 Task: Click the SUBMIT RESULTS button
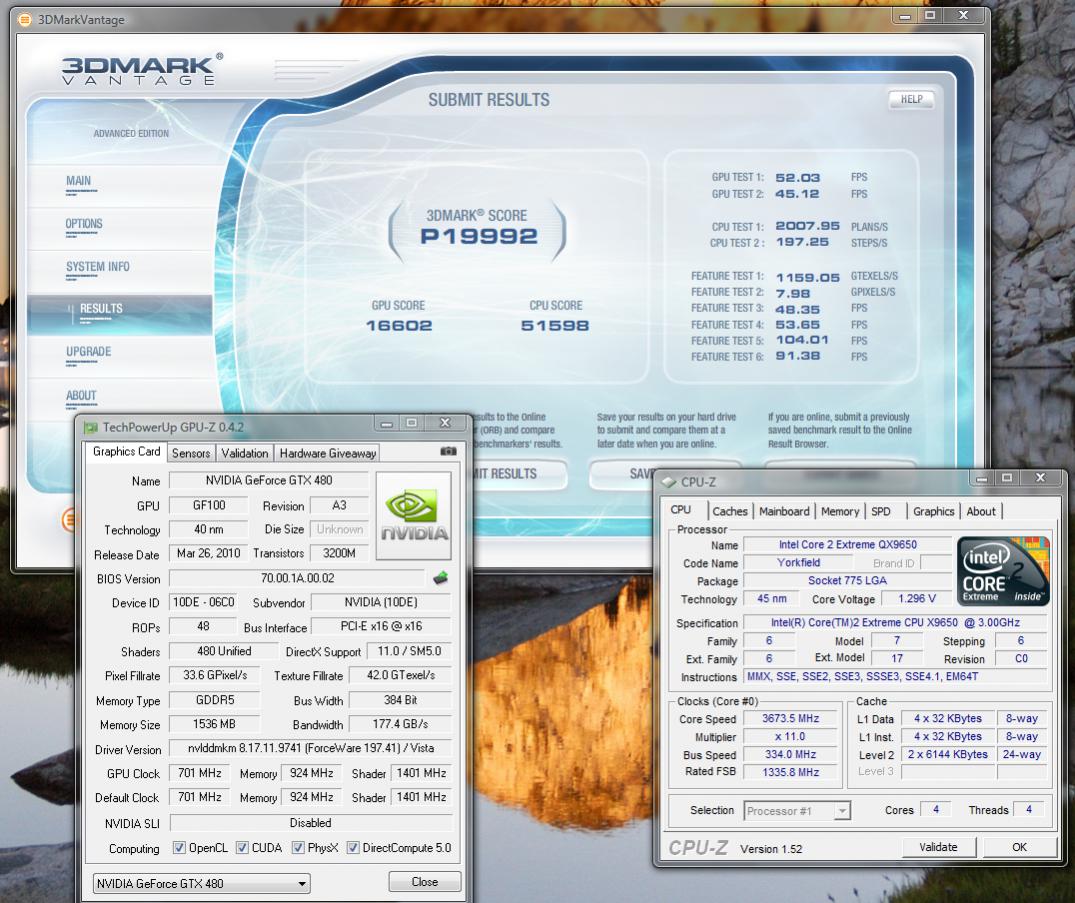coord(518,474)
